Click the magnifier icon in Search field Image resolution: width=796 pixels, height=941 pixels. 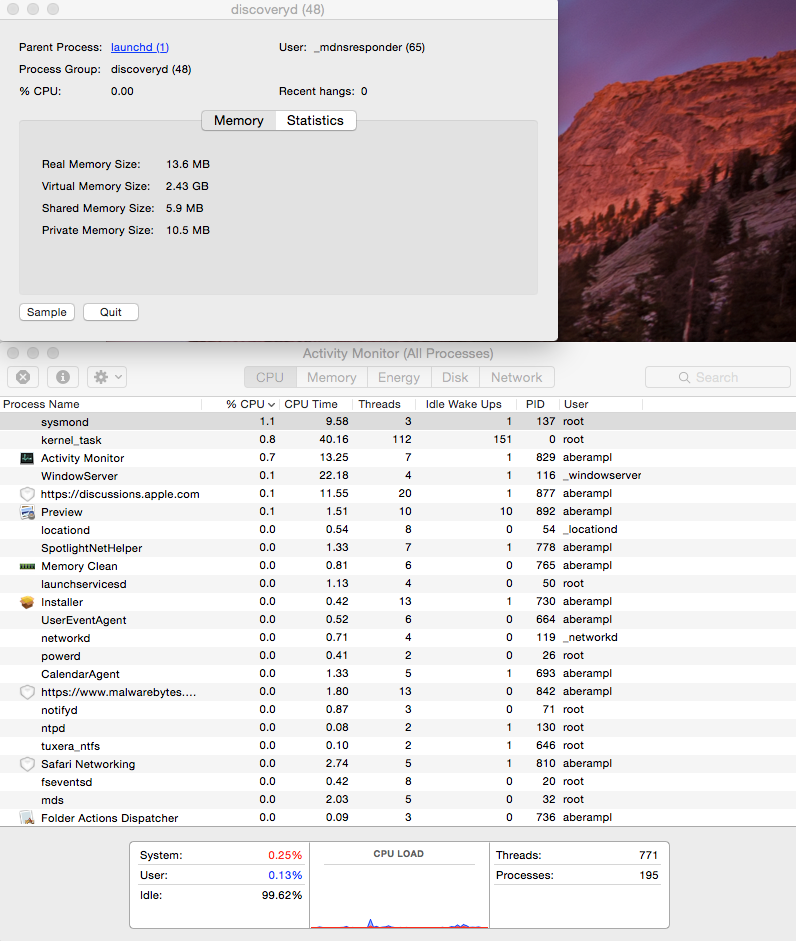tap(684, 377)
